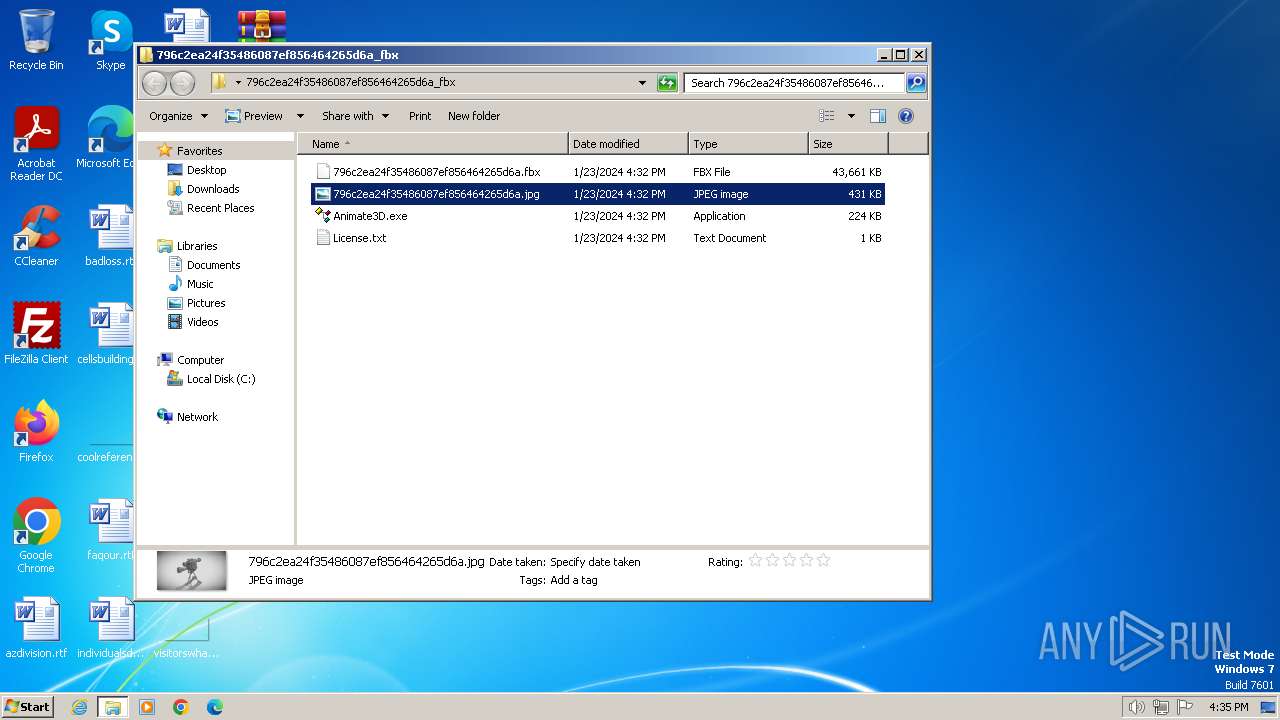Open Microsoft Edge desktop shortcut

[x=106, y=138]
